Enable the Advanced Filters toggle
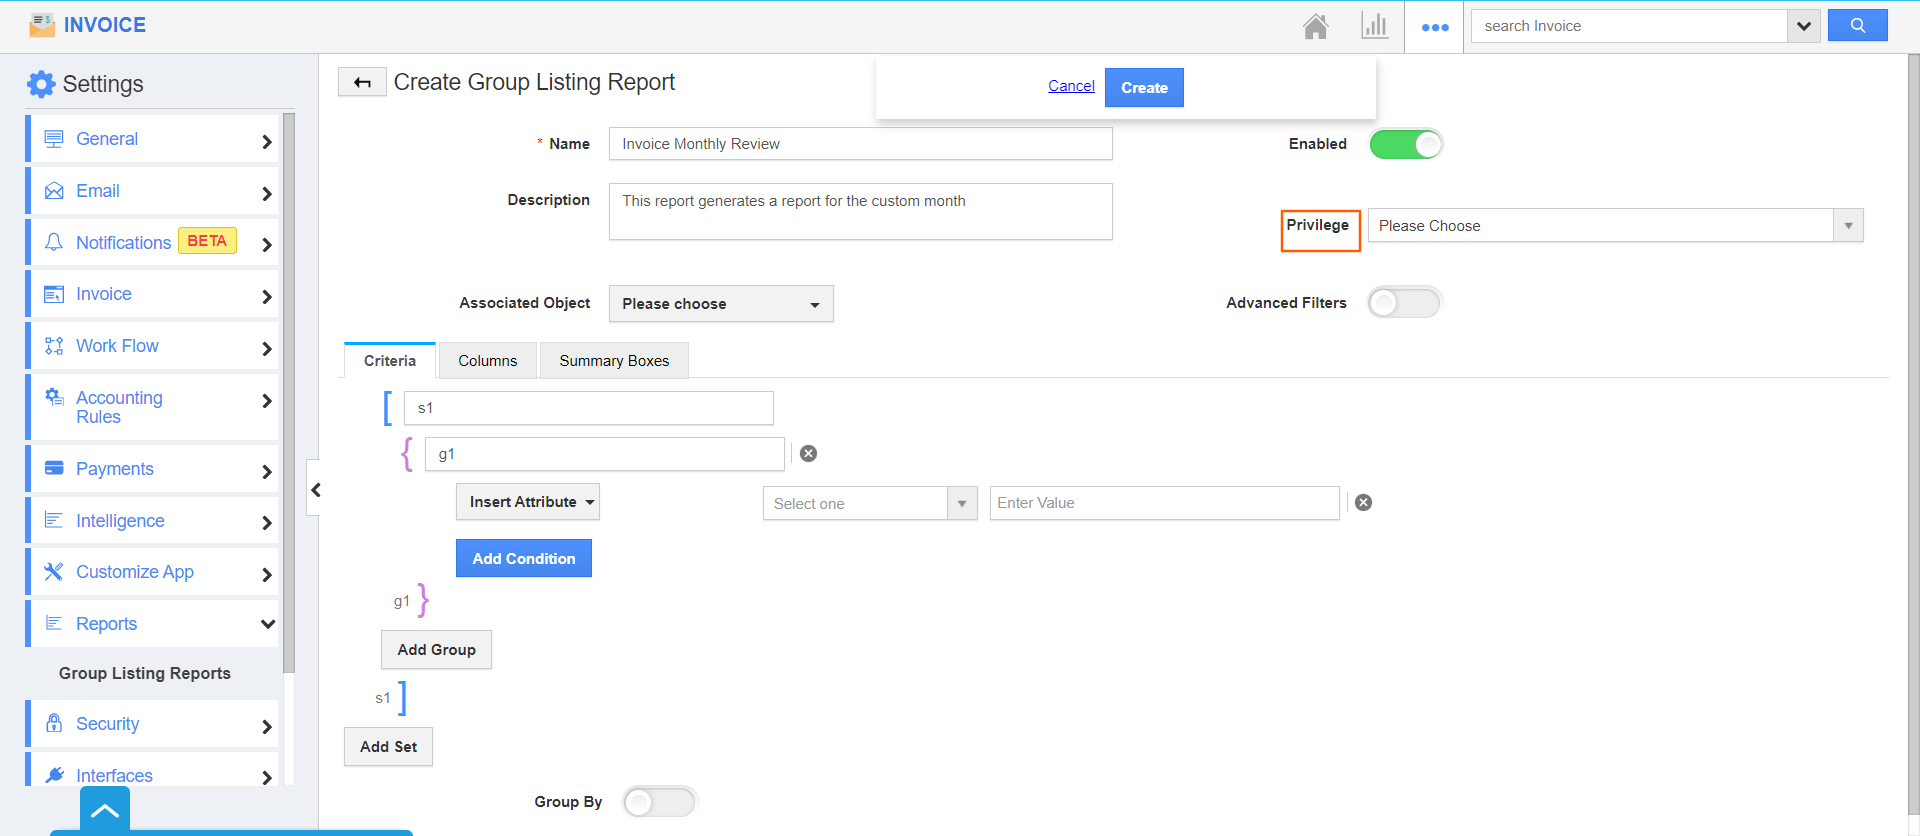Image resolution: width=1920 pixels, height=836 pixels. 1403,303
